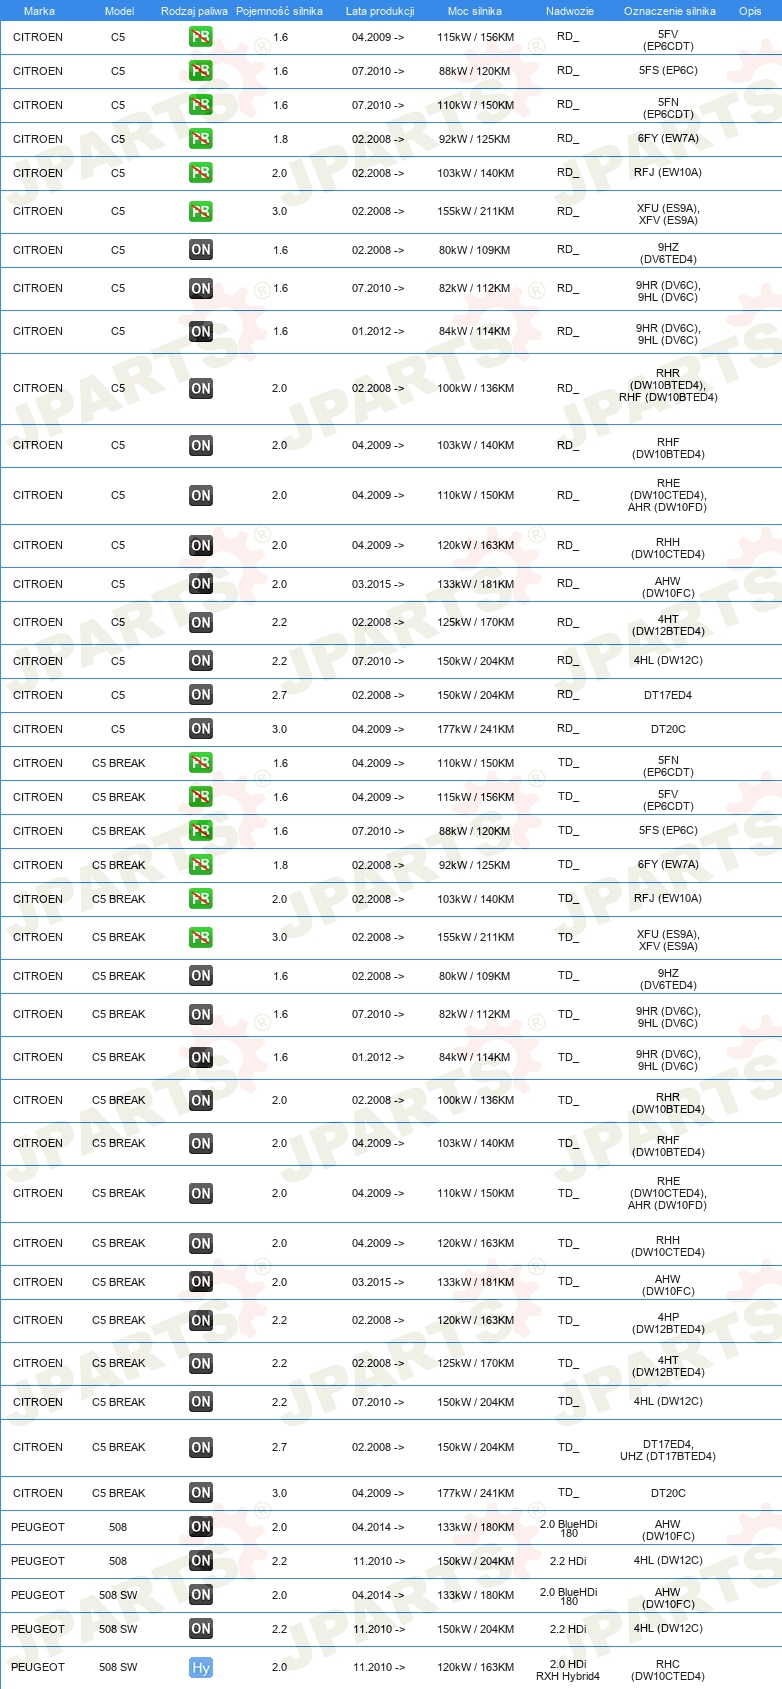
Task: Click ON icon in C5 BREAK 3.0 177kW/241KM row
Action: (201, 1493)
